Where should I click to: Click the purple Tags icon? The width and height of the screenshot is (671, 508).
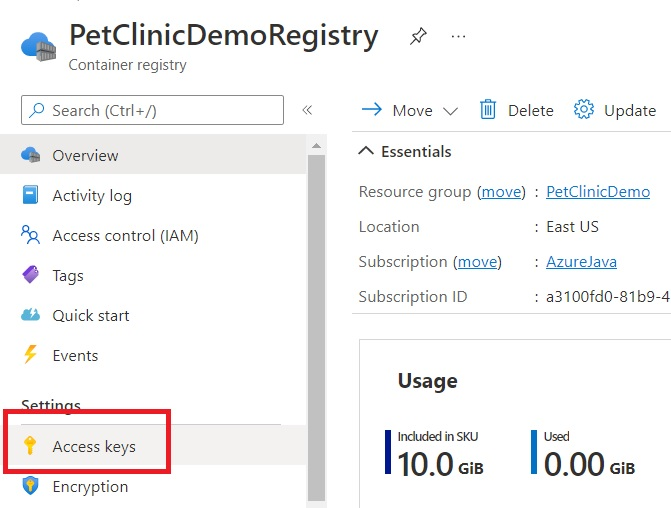(30, 275)
